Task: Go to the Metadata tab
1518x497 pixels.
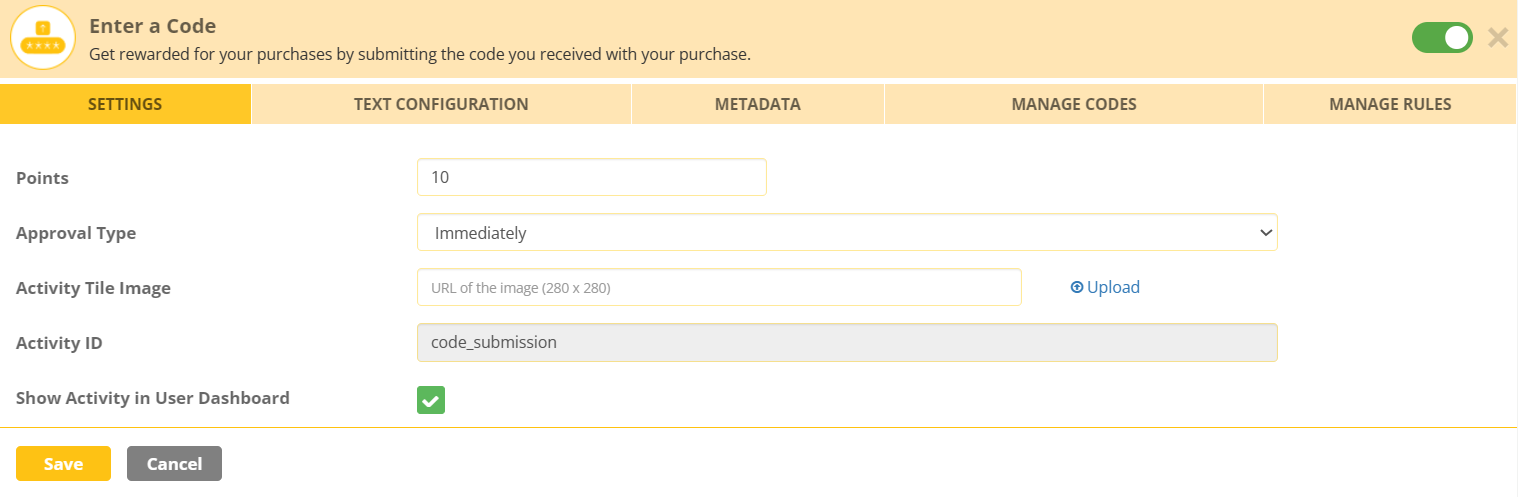Action: click(x=757, y=104)
